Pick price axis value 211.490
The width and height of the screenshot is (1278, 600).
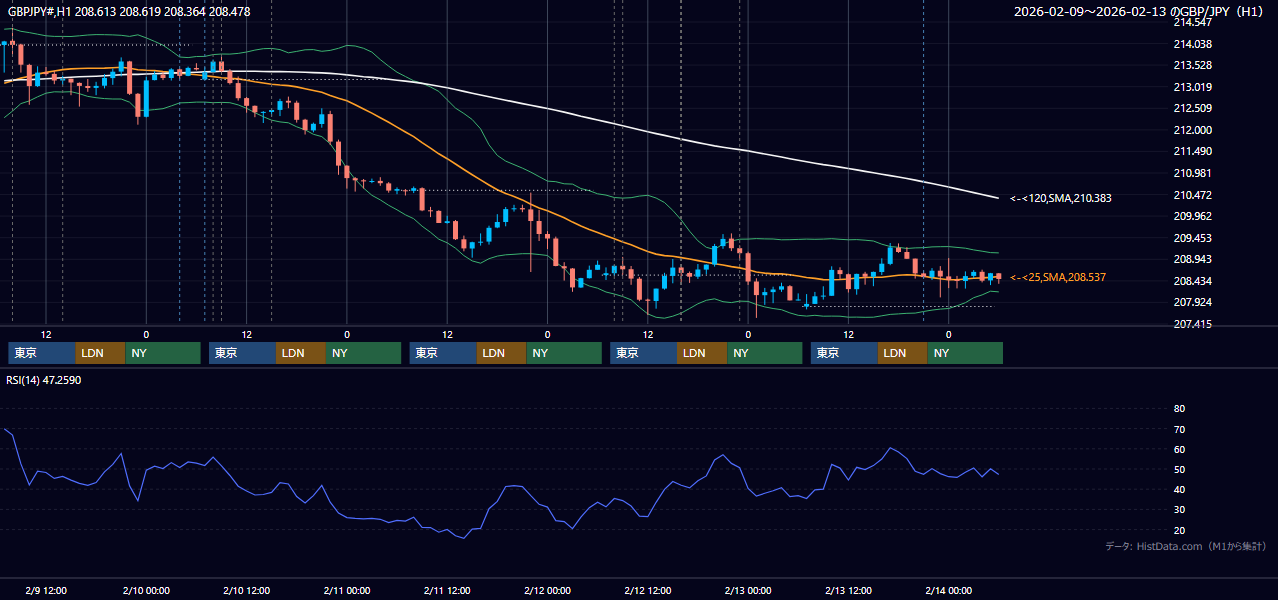(1192, 151)
